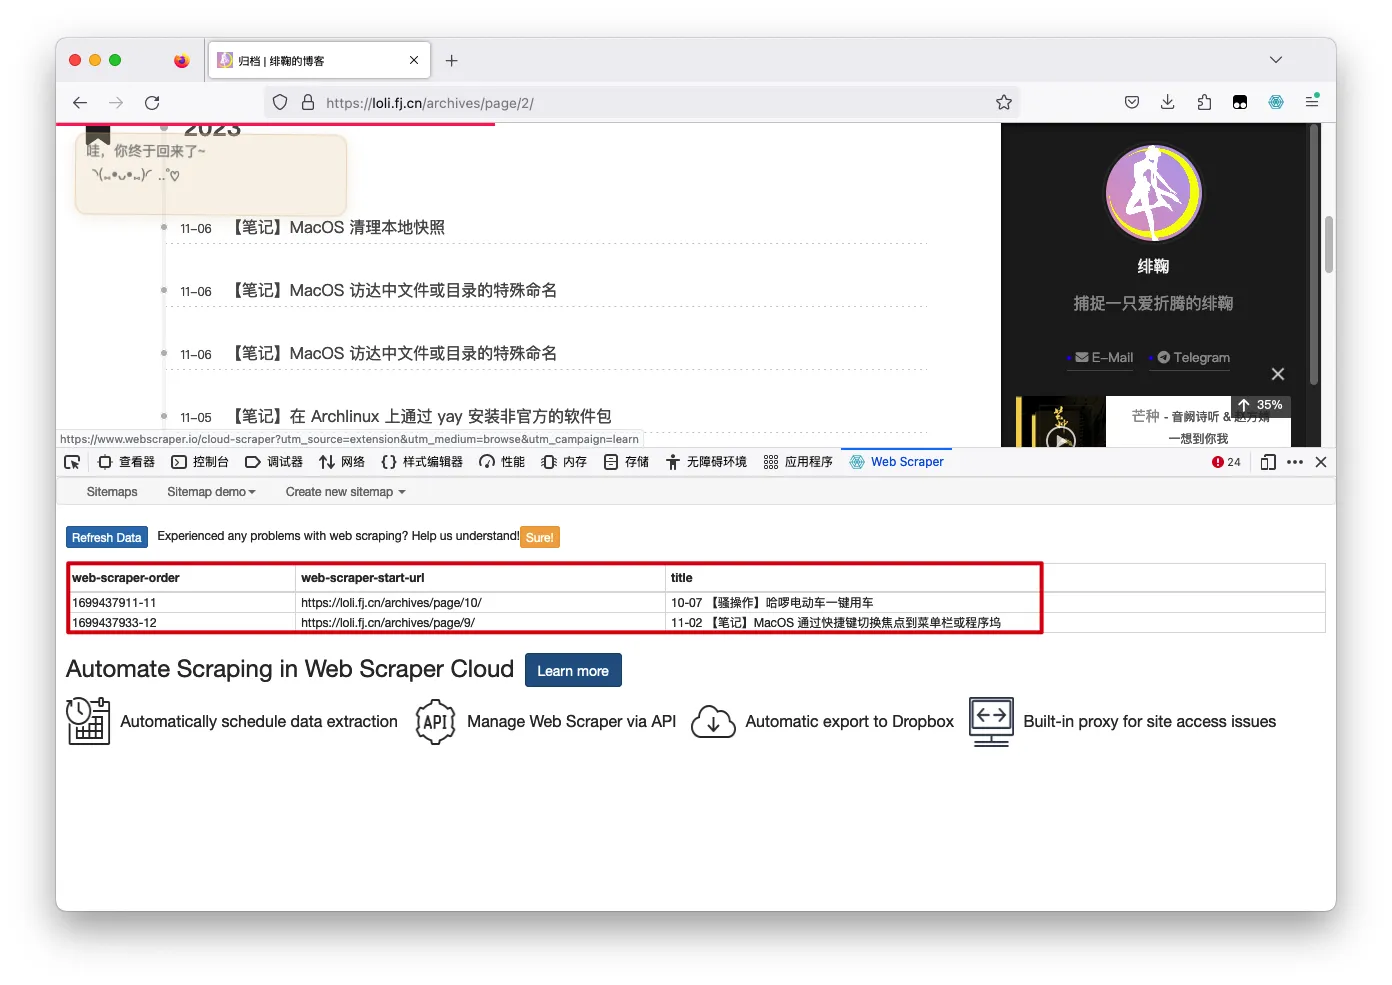Viewport: 1392px width, 985px height.
Task: Select the archives/page/9/ URL cell
Action: click(482, 623)
